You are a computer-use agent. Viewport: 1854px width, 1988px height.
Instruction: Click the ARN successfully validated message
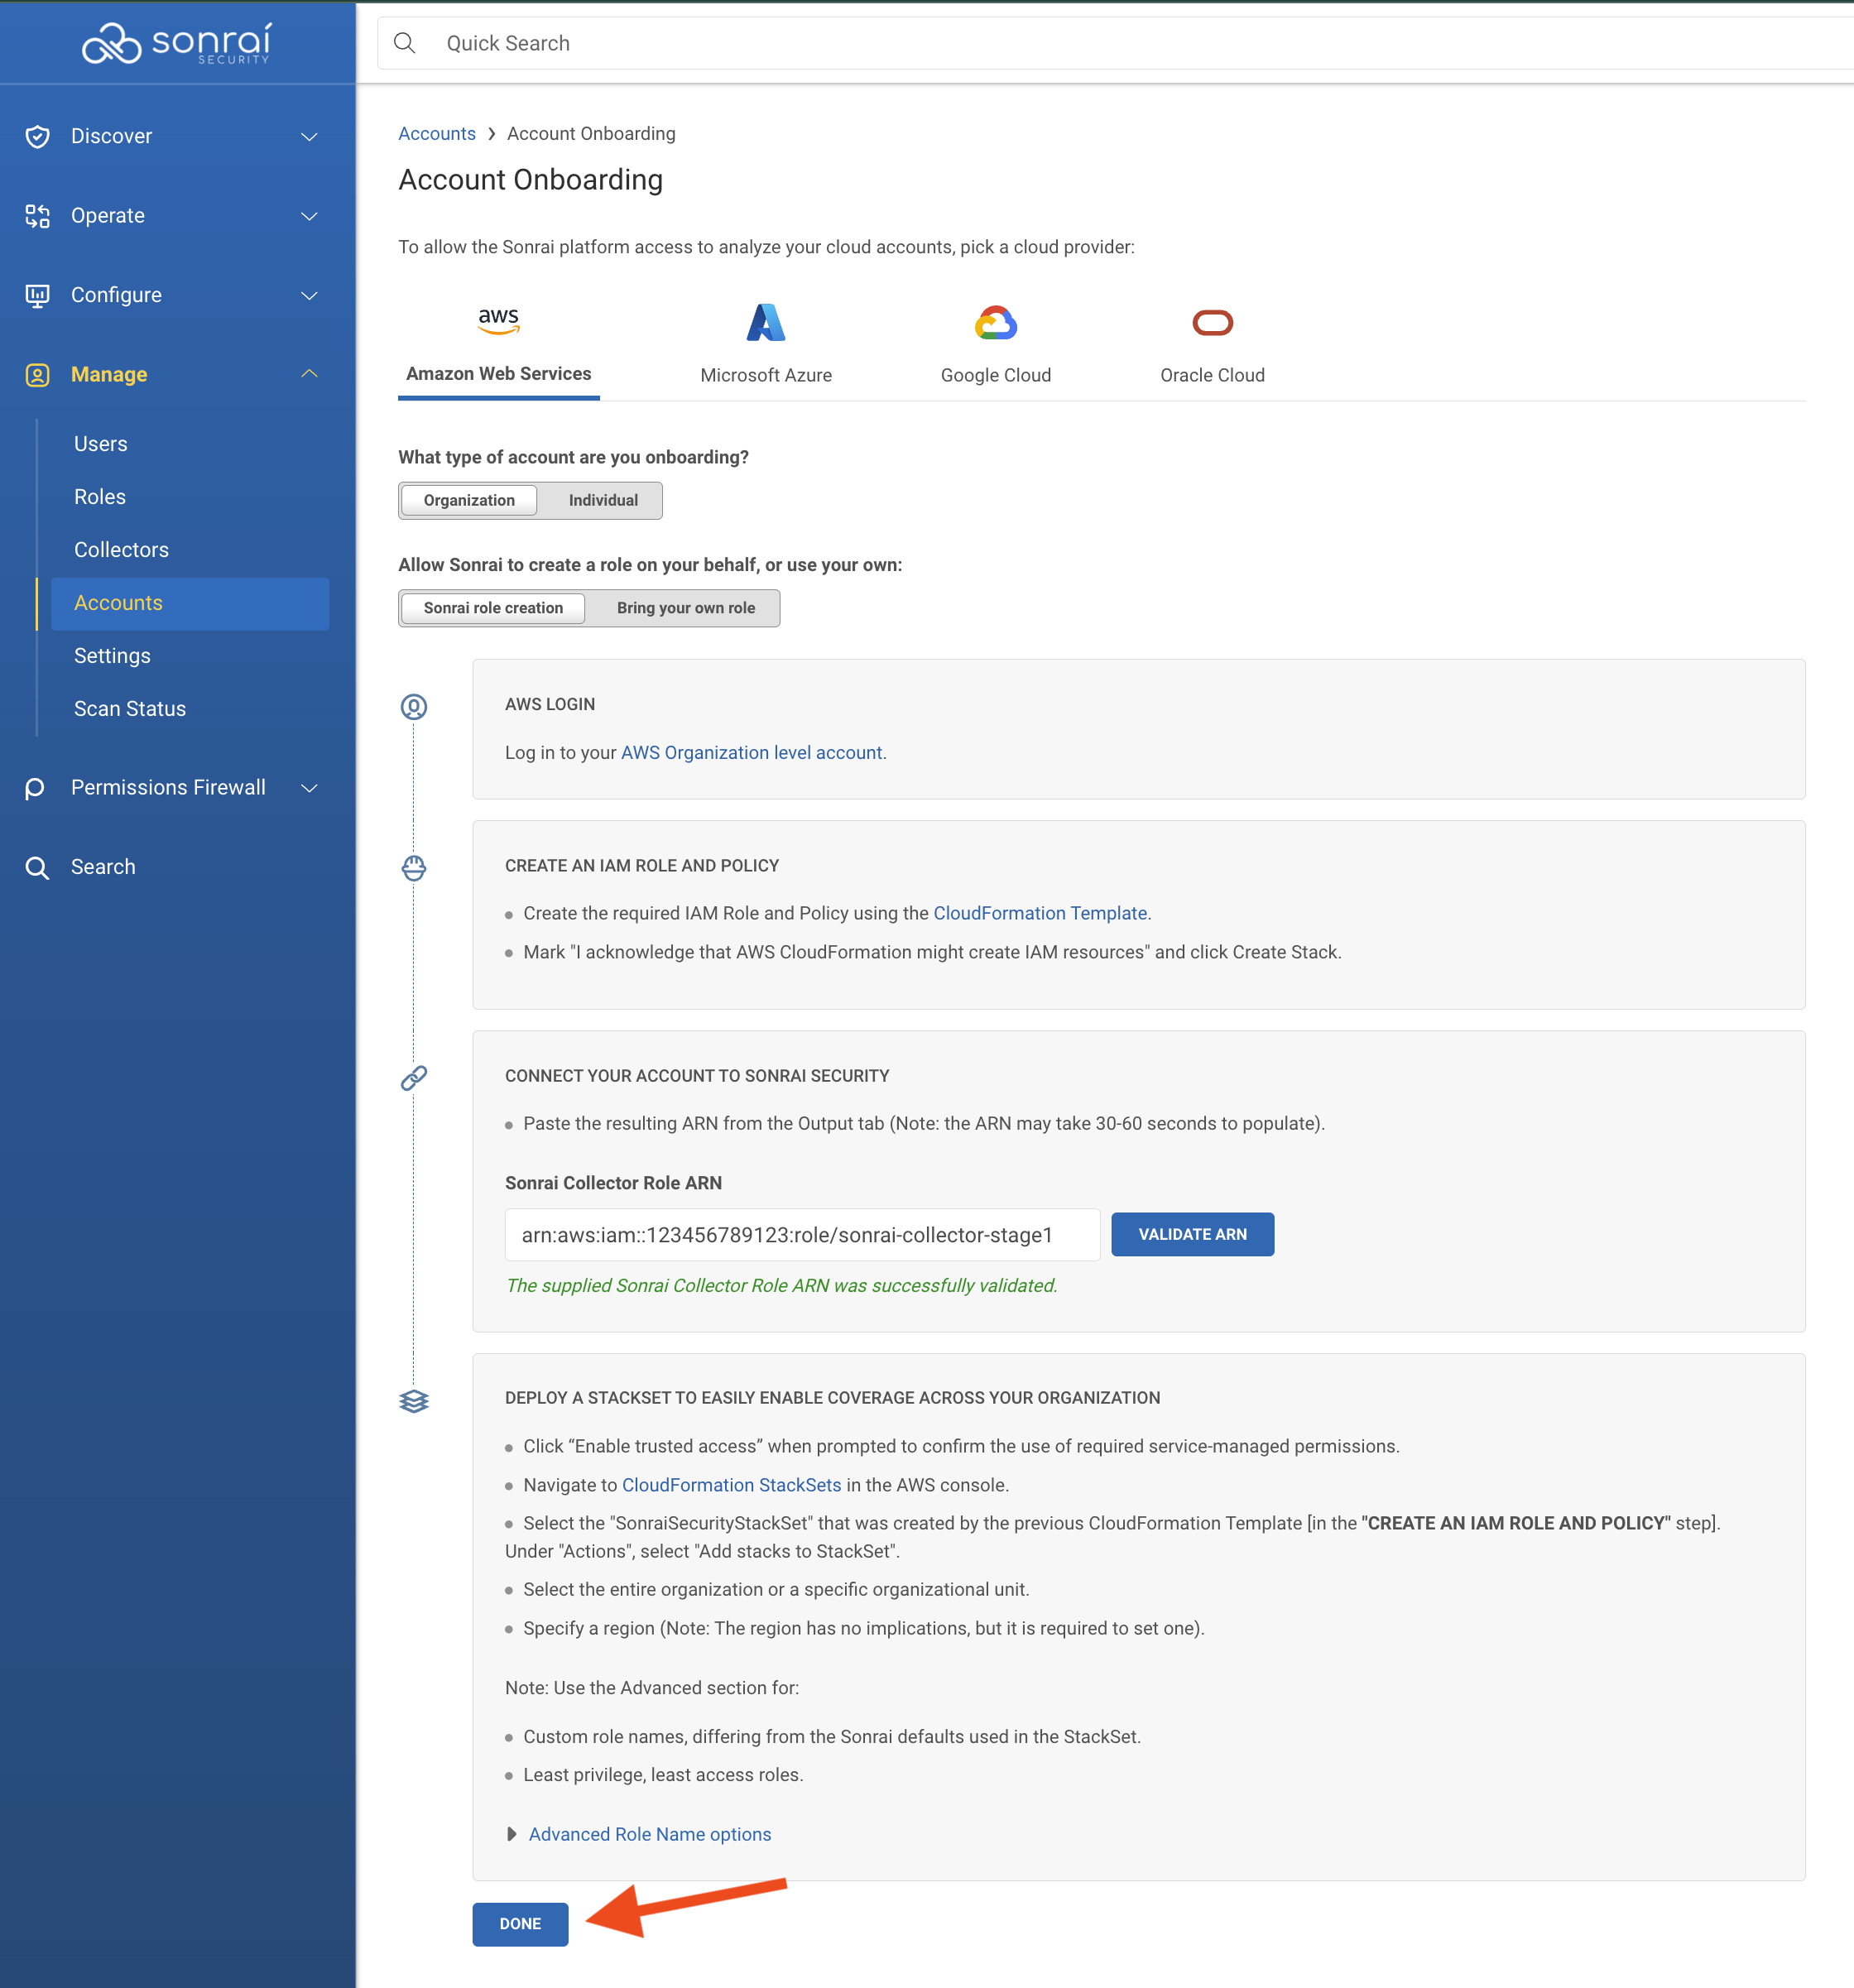pyautogui.click(x=781, y=1286)
